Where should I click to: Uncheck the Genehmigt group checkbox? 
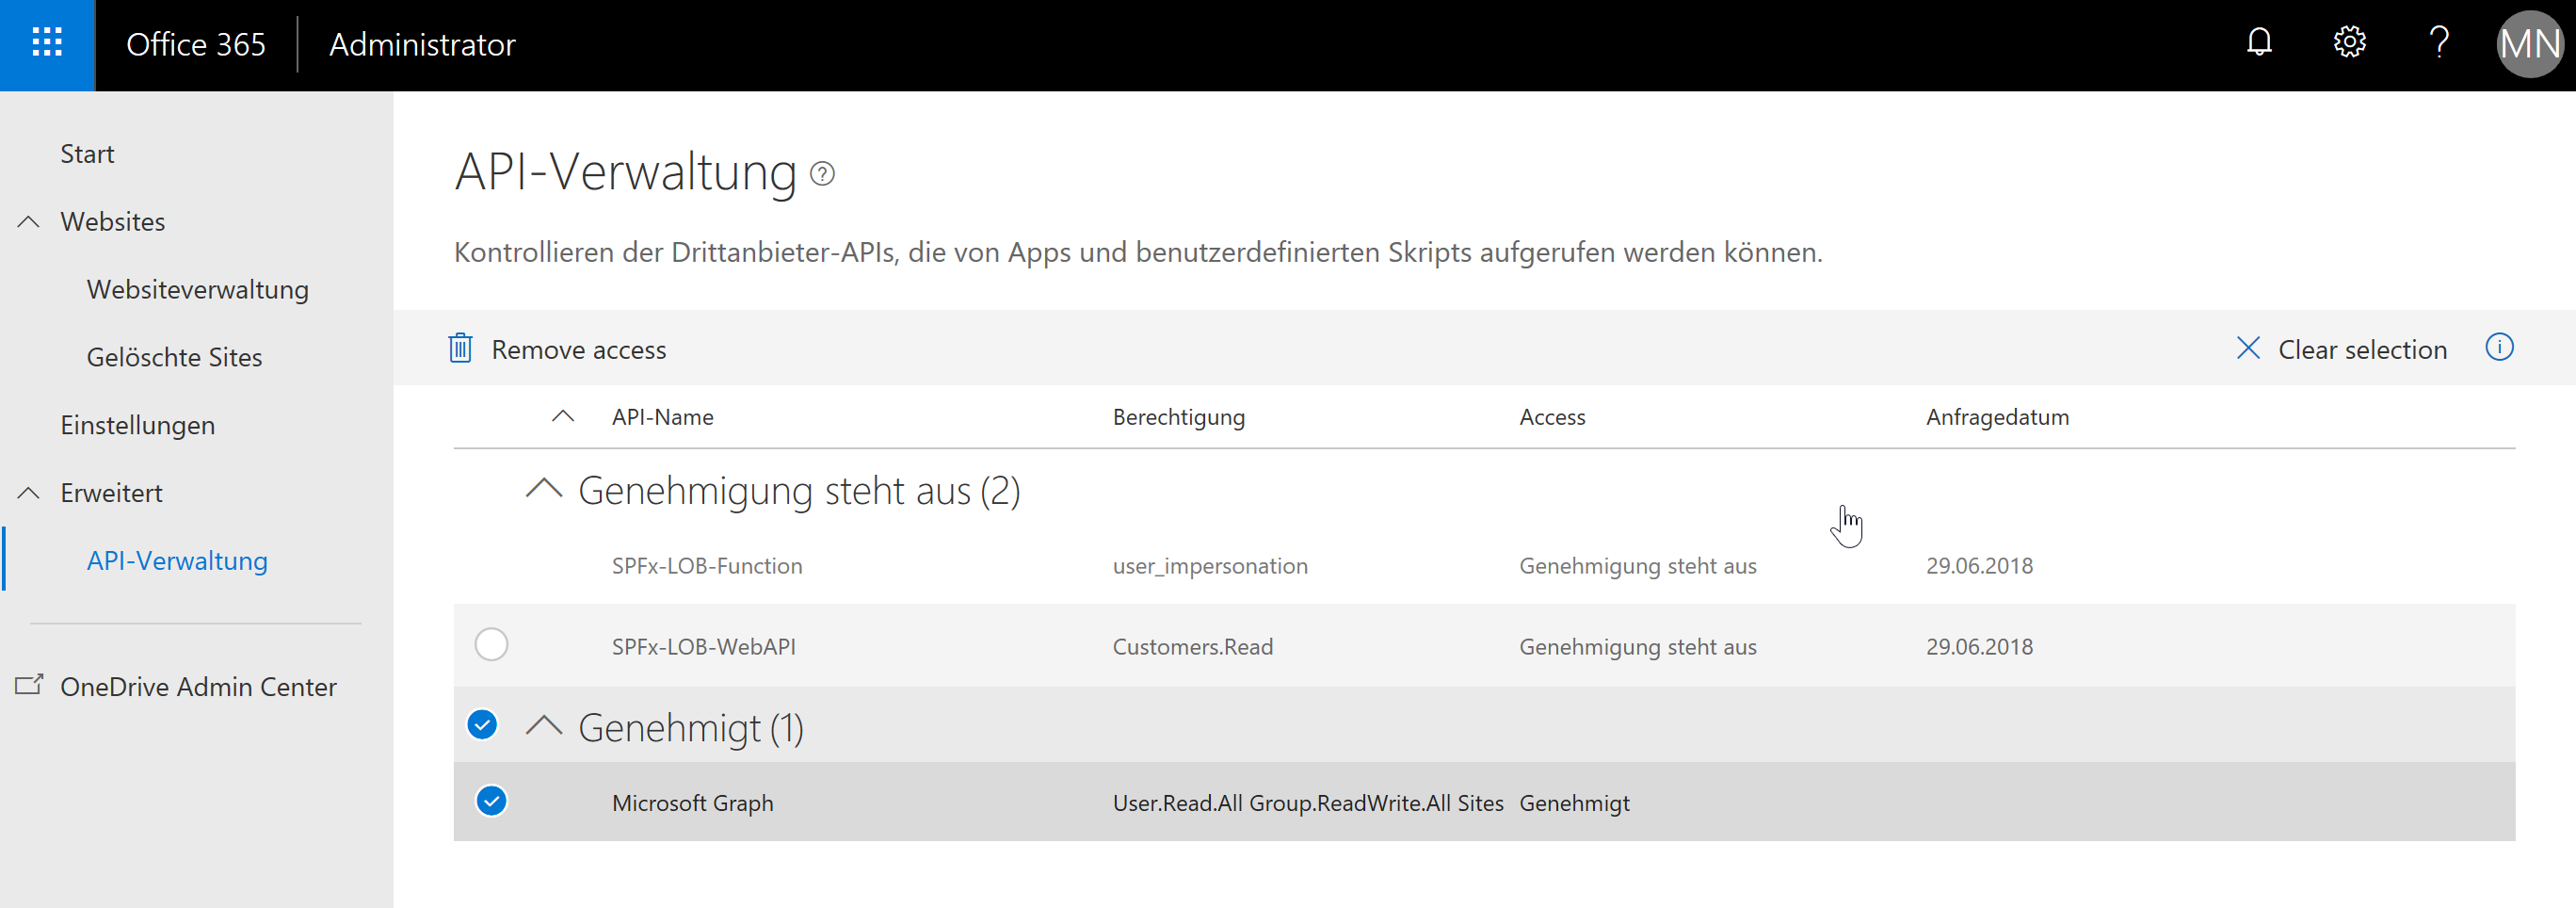pyautogui.click(x=482, y=725)
